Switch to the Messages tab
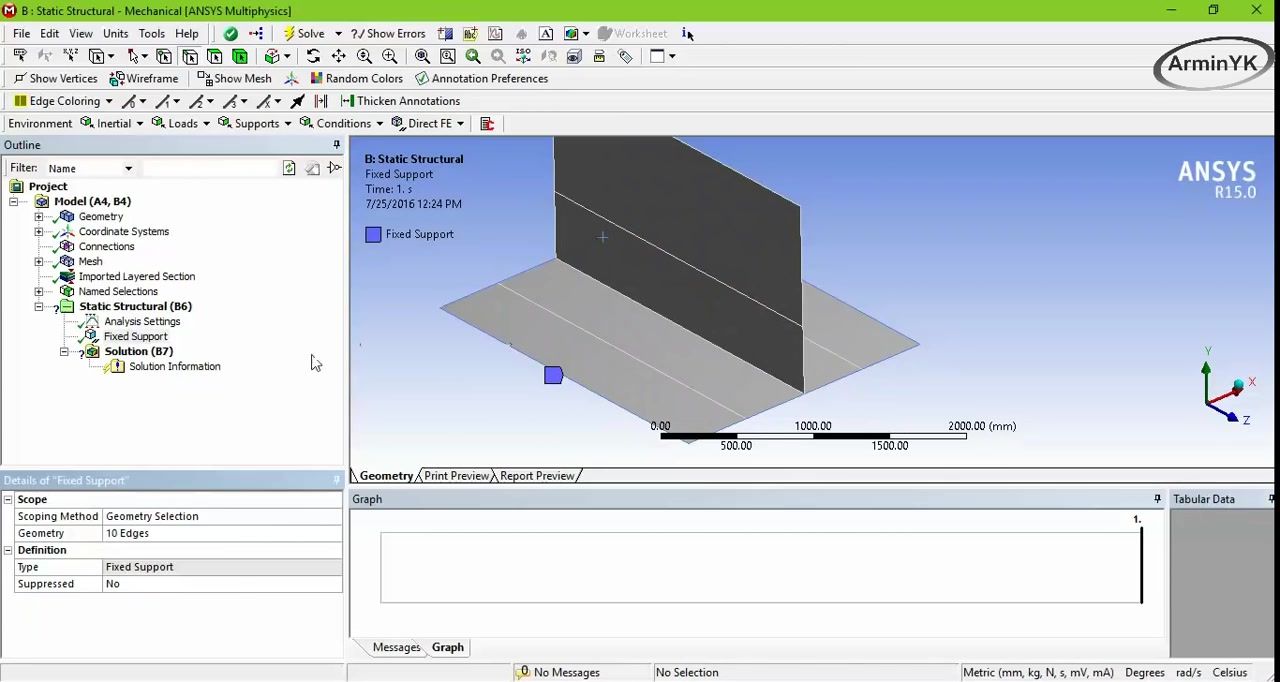Screen dimensions: 1280x682 (x=396, y=647)
